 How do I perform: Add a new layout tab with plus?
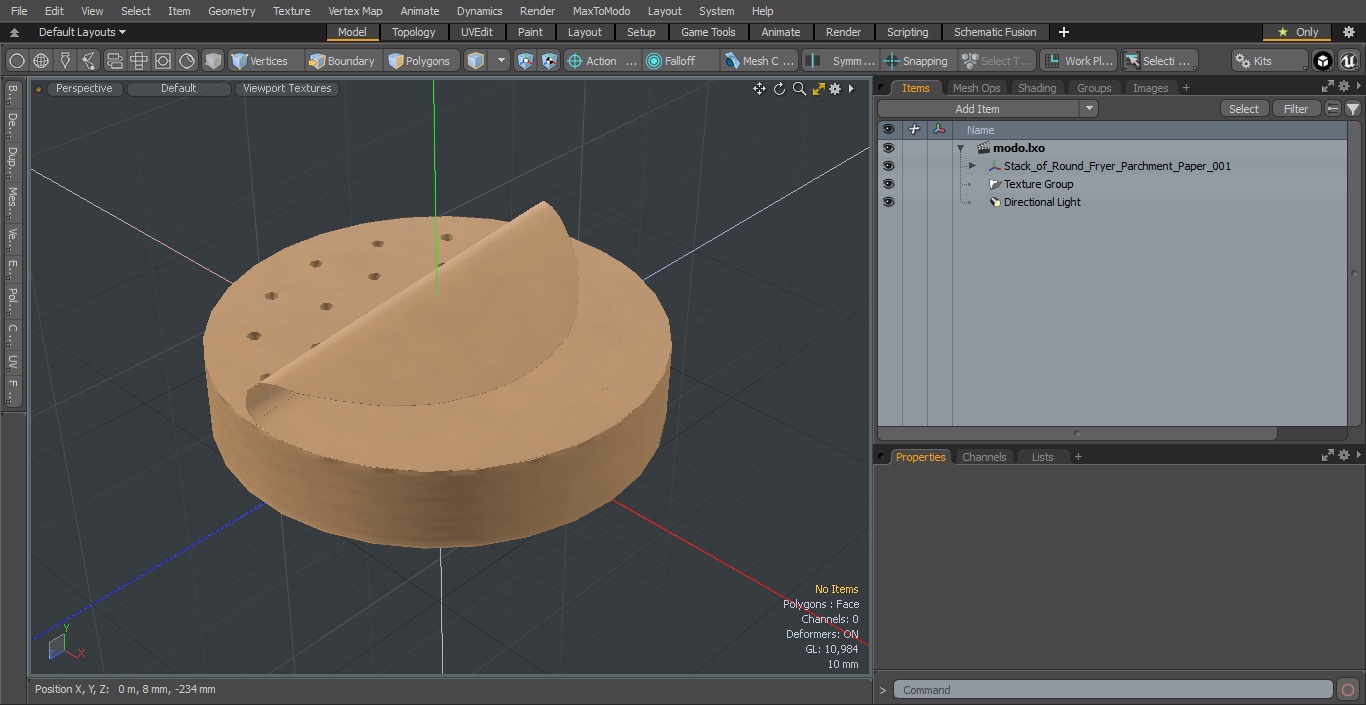click(x=1063, y=32)
